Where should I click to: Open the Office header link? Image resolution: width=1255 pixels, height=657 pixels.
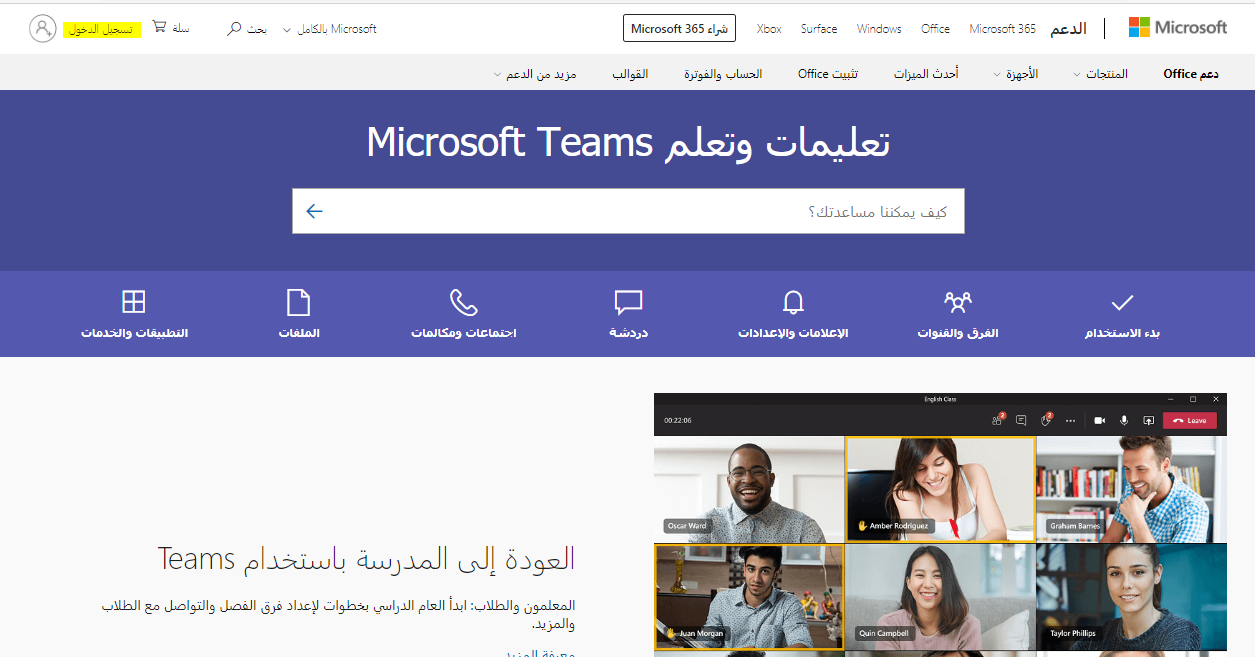pyautogui.click(x=935, y=29)
